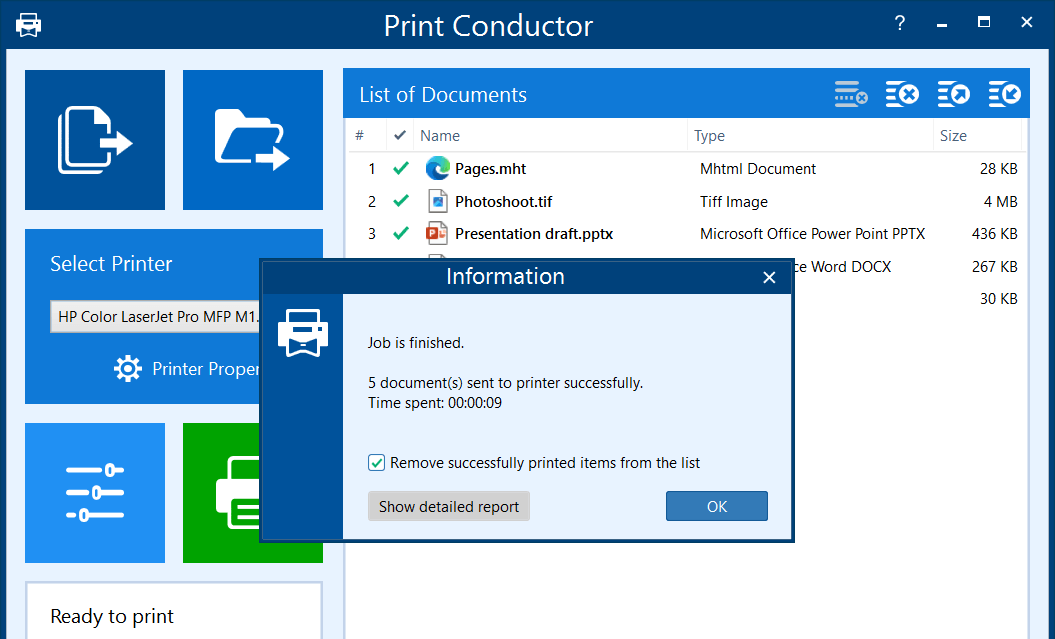The image size is (1055, 639).
Task: Sort documents by the Type column header
Action: (x=709, y=136)
